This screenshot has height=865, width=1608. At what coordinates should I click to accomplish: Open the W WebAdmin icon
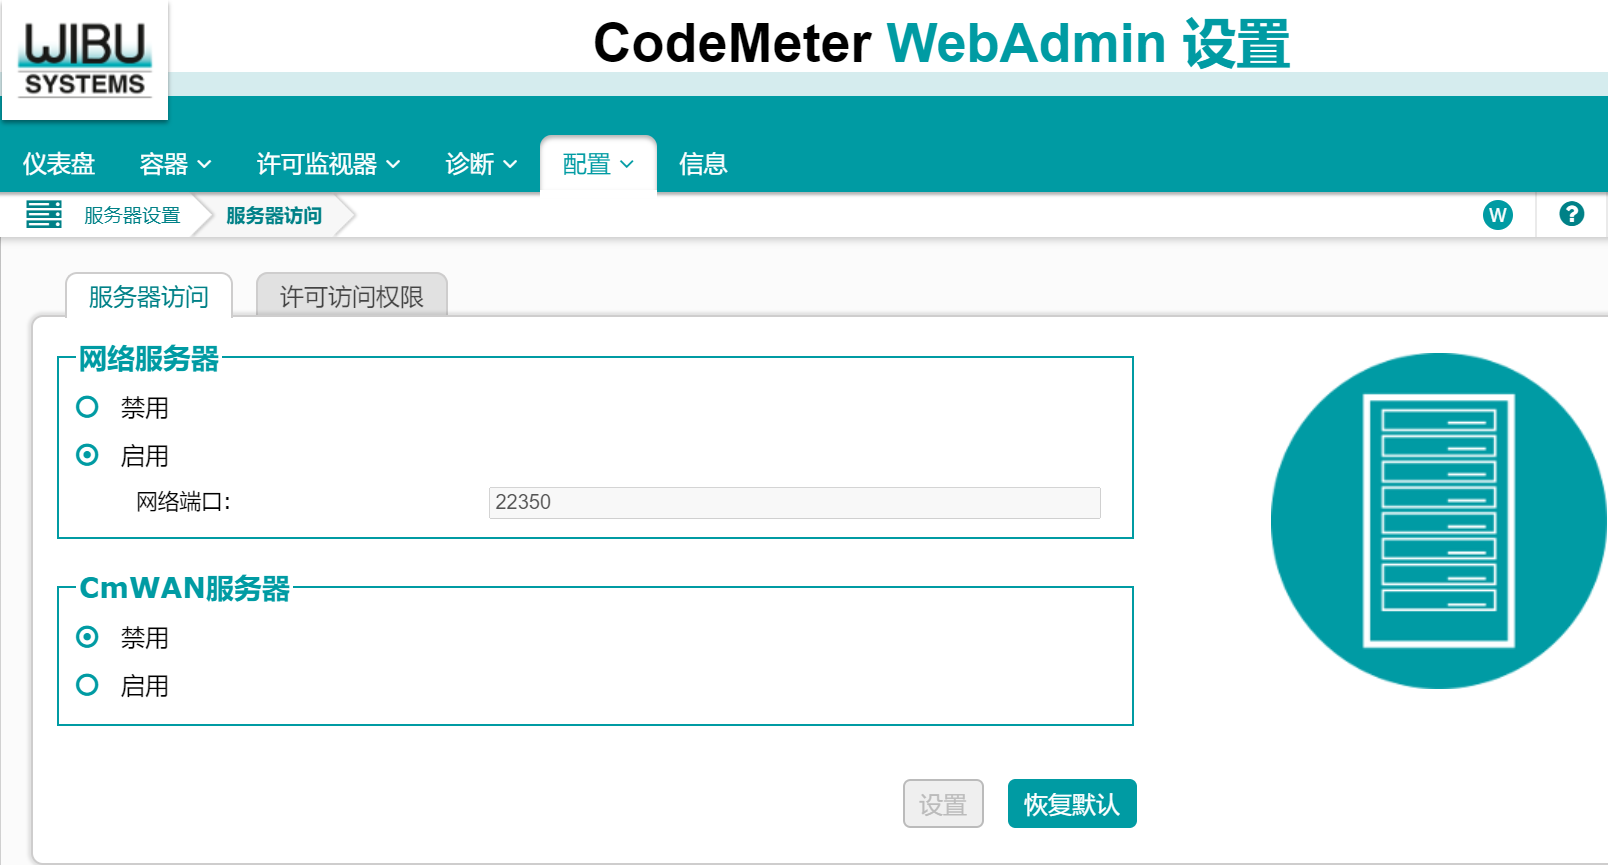coord(1497,215)
